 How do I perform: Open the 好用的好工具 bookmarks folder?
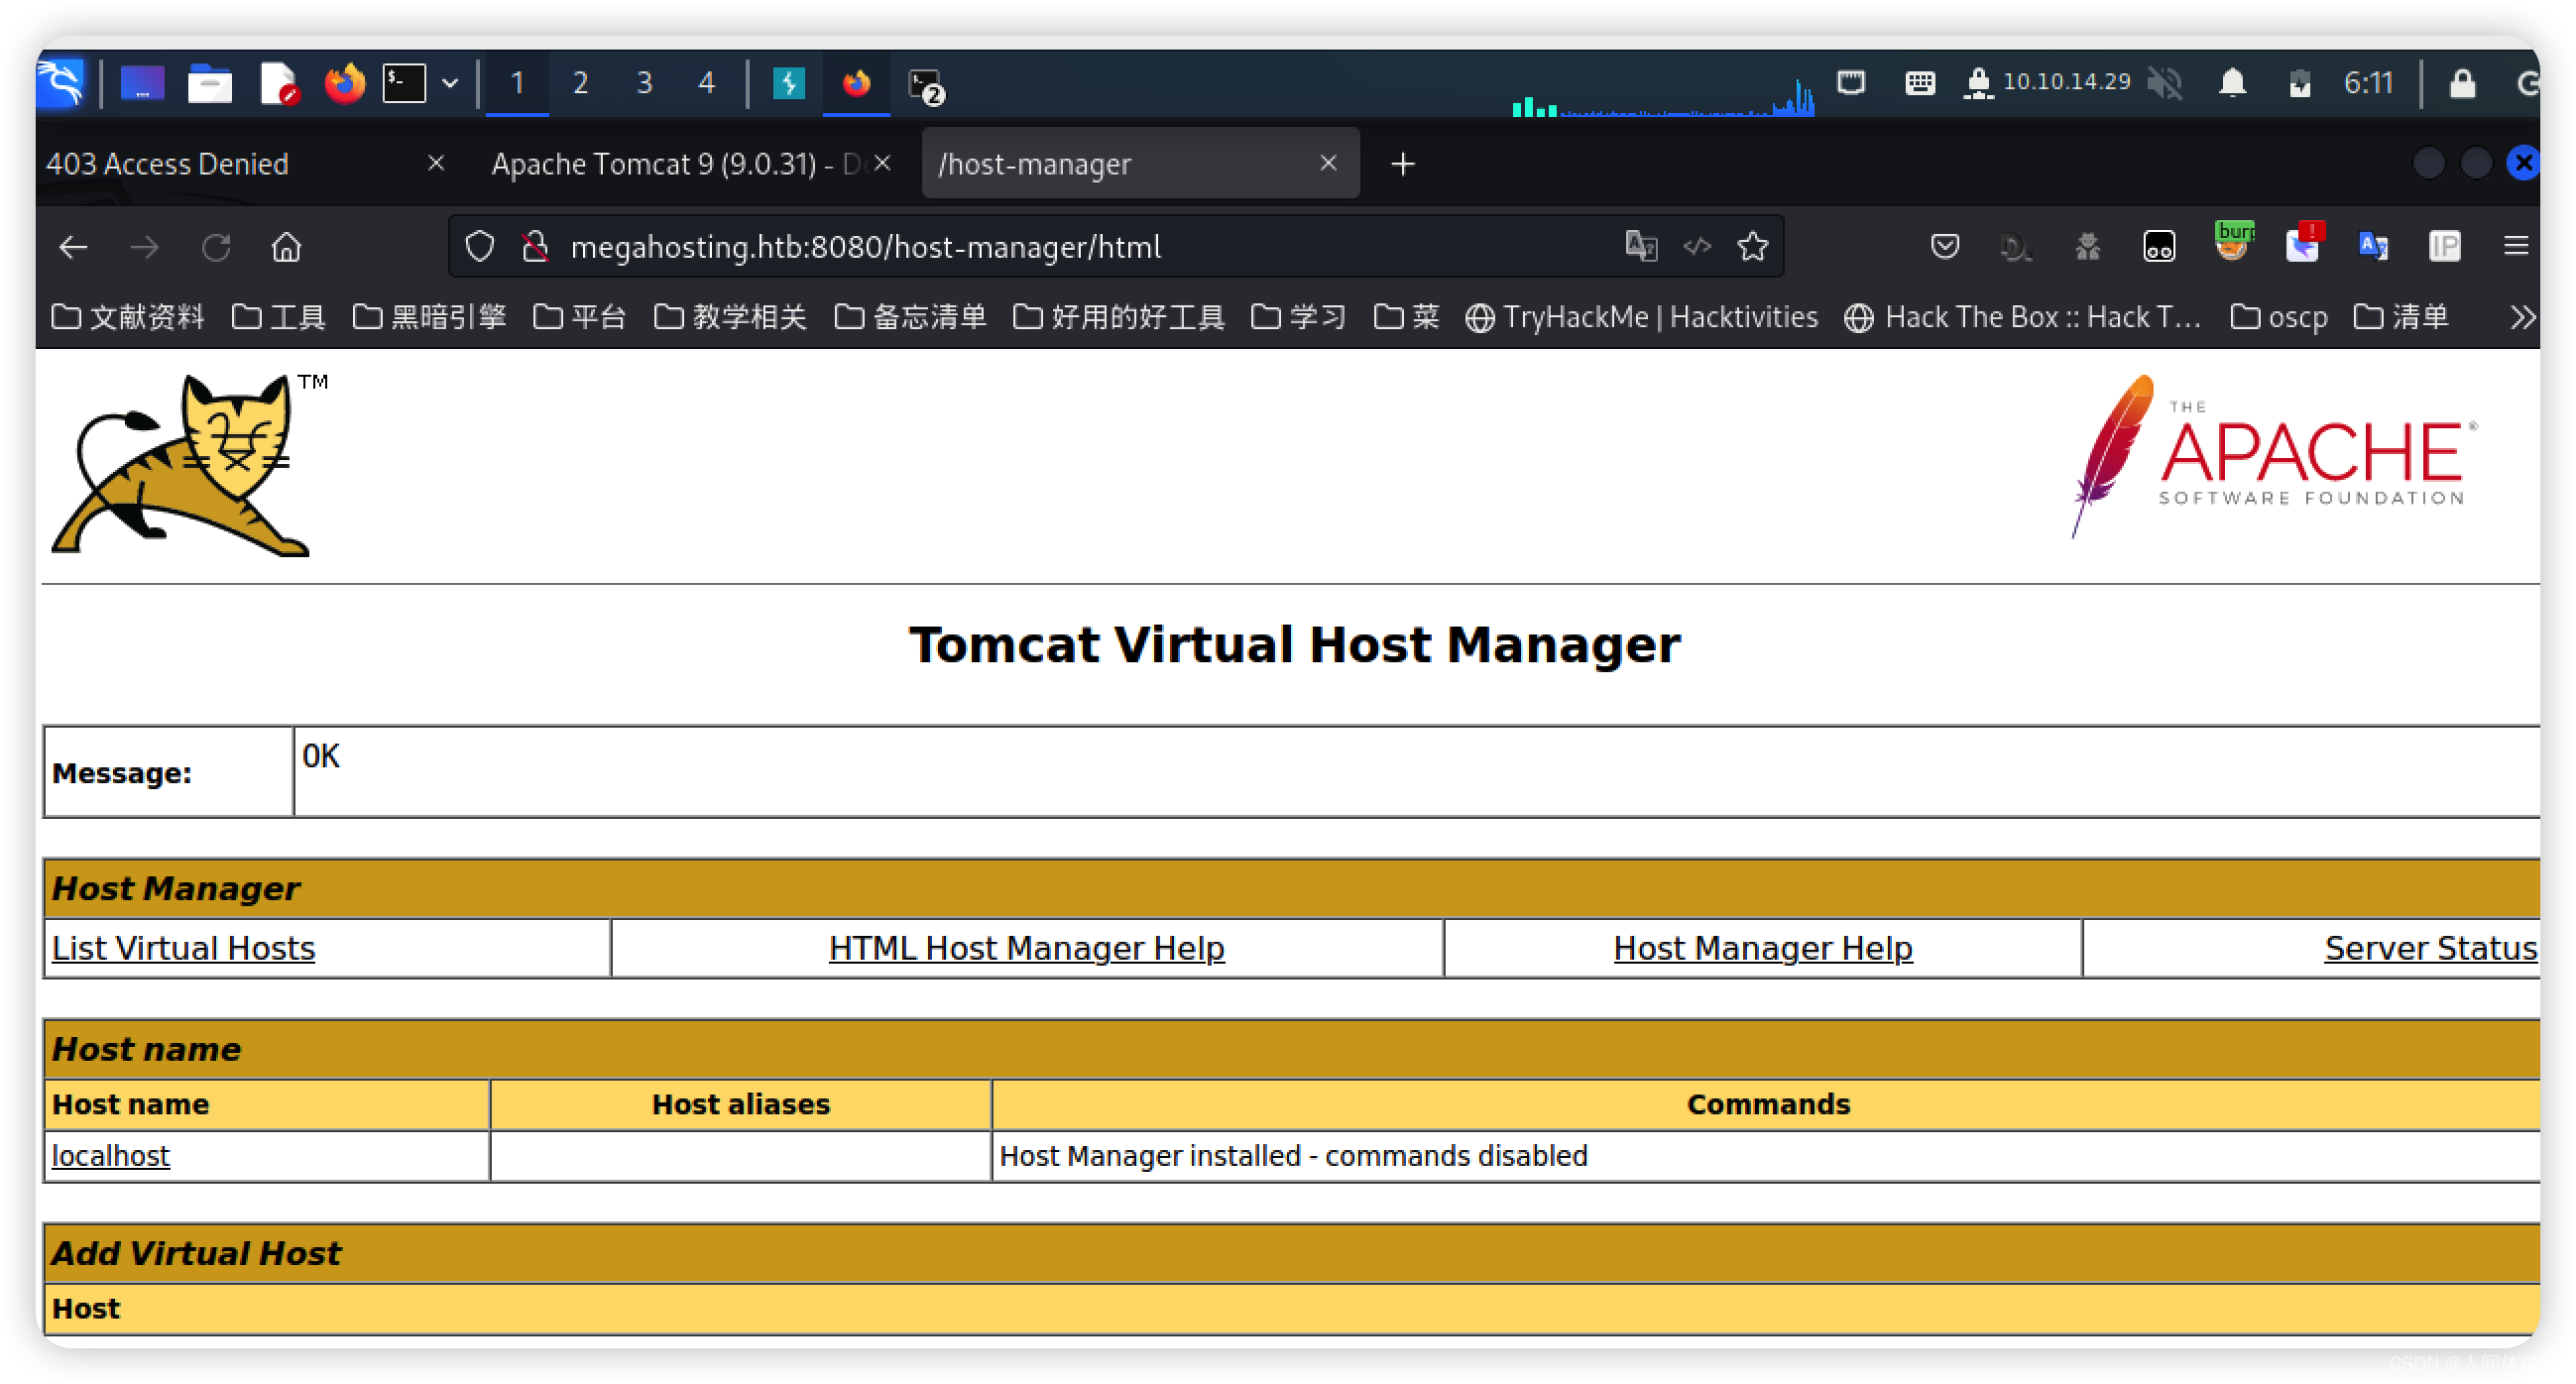(1119, 317)
